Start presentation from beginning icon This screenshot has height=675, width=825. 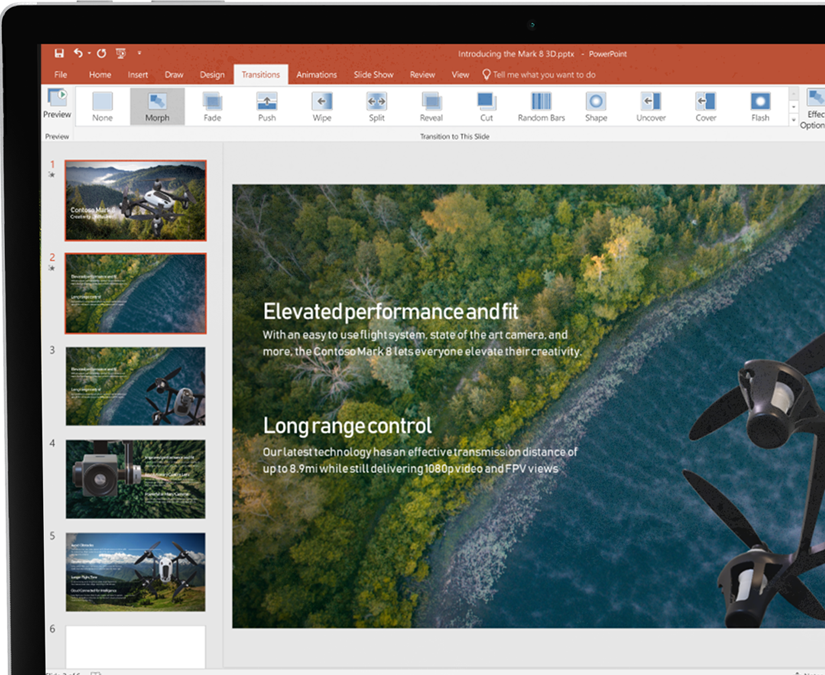[121, 53]
